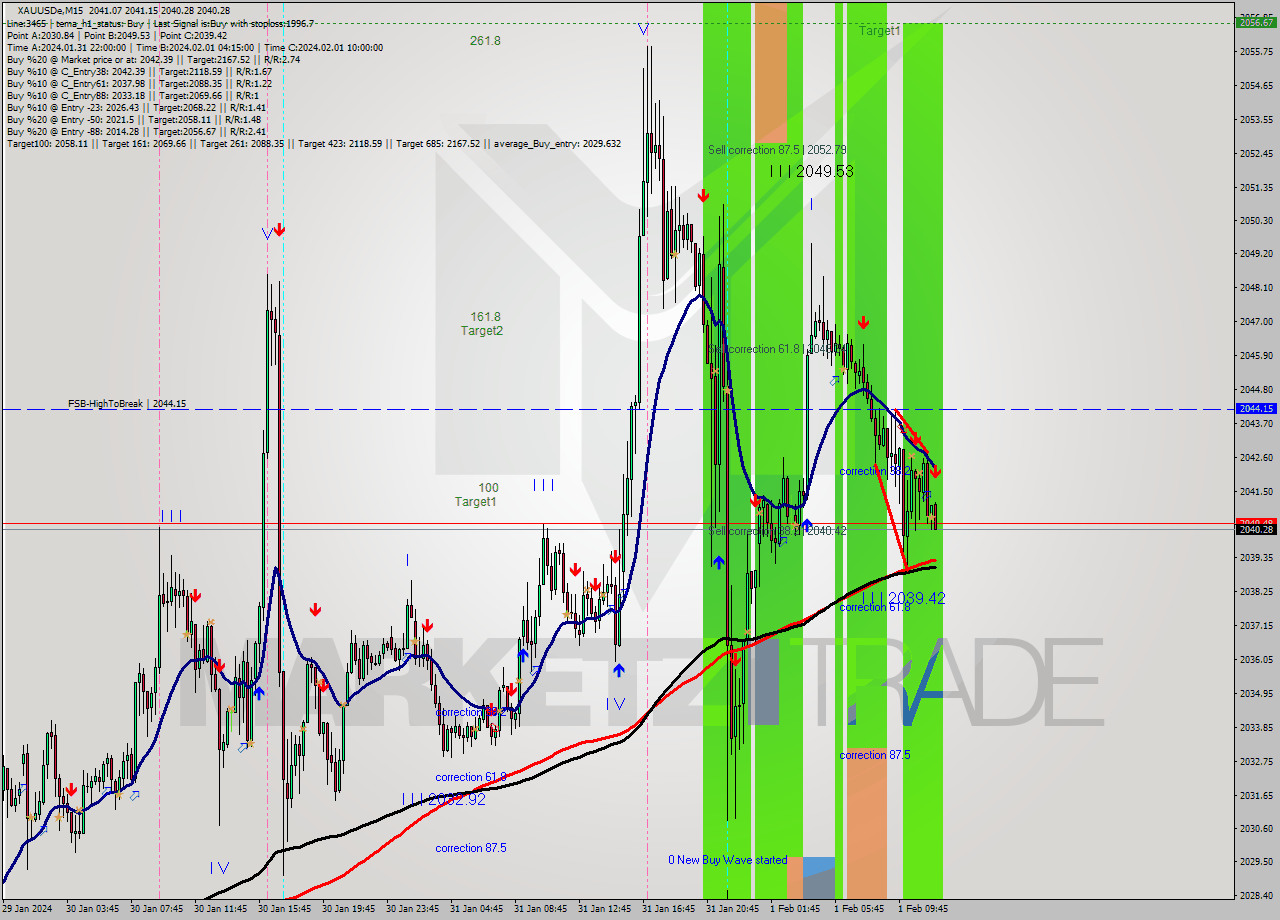
Task: Click the current price 2040.28 axis marker
Action: point(1256,529)
